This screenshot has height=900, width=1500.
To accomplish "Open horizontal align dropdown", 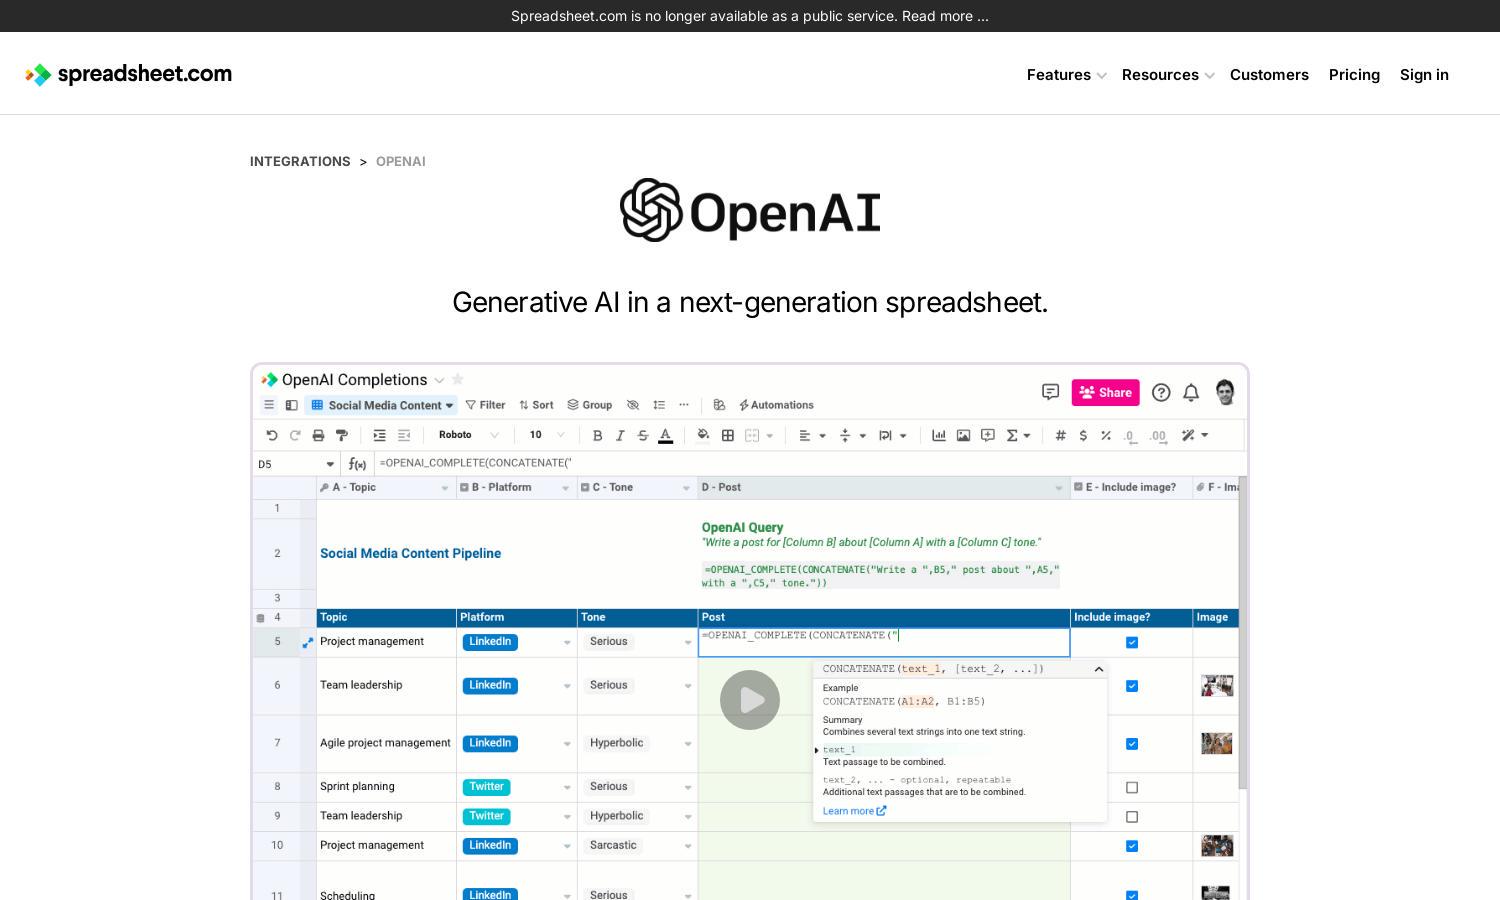I will (x=812, y=435).
